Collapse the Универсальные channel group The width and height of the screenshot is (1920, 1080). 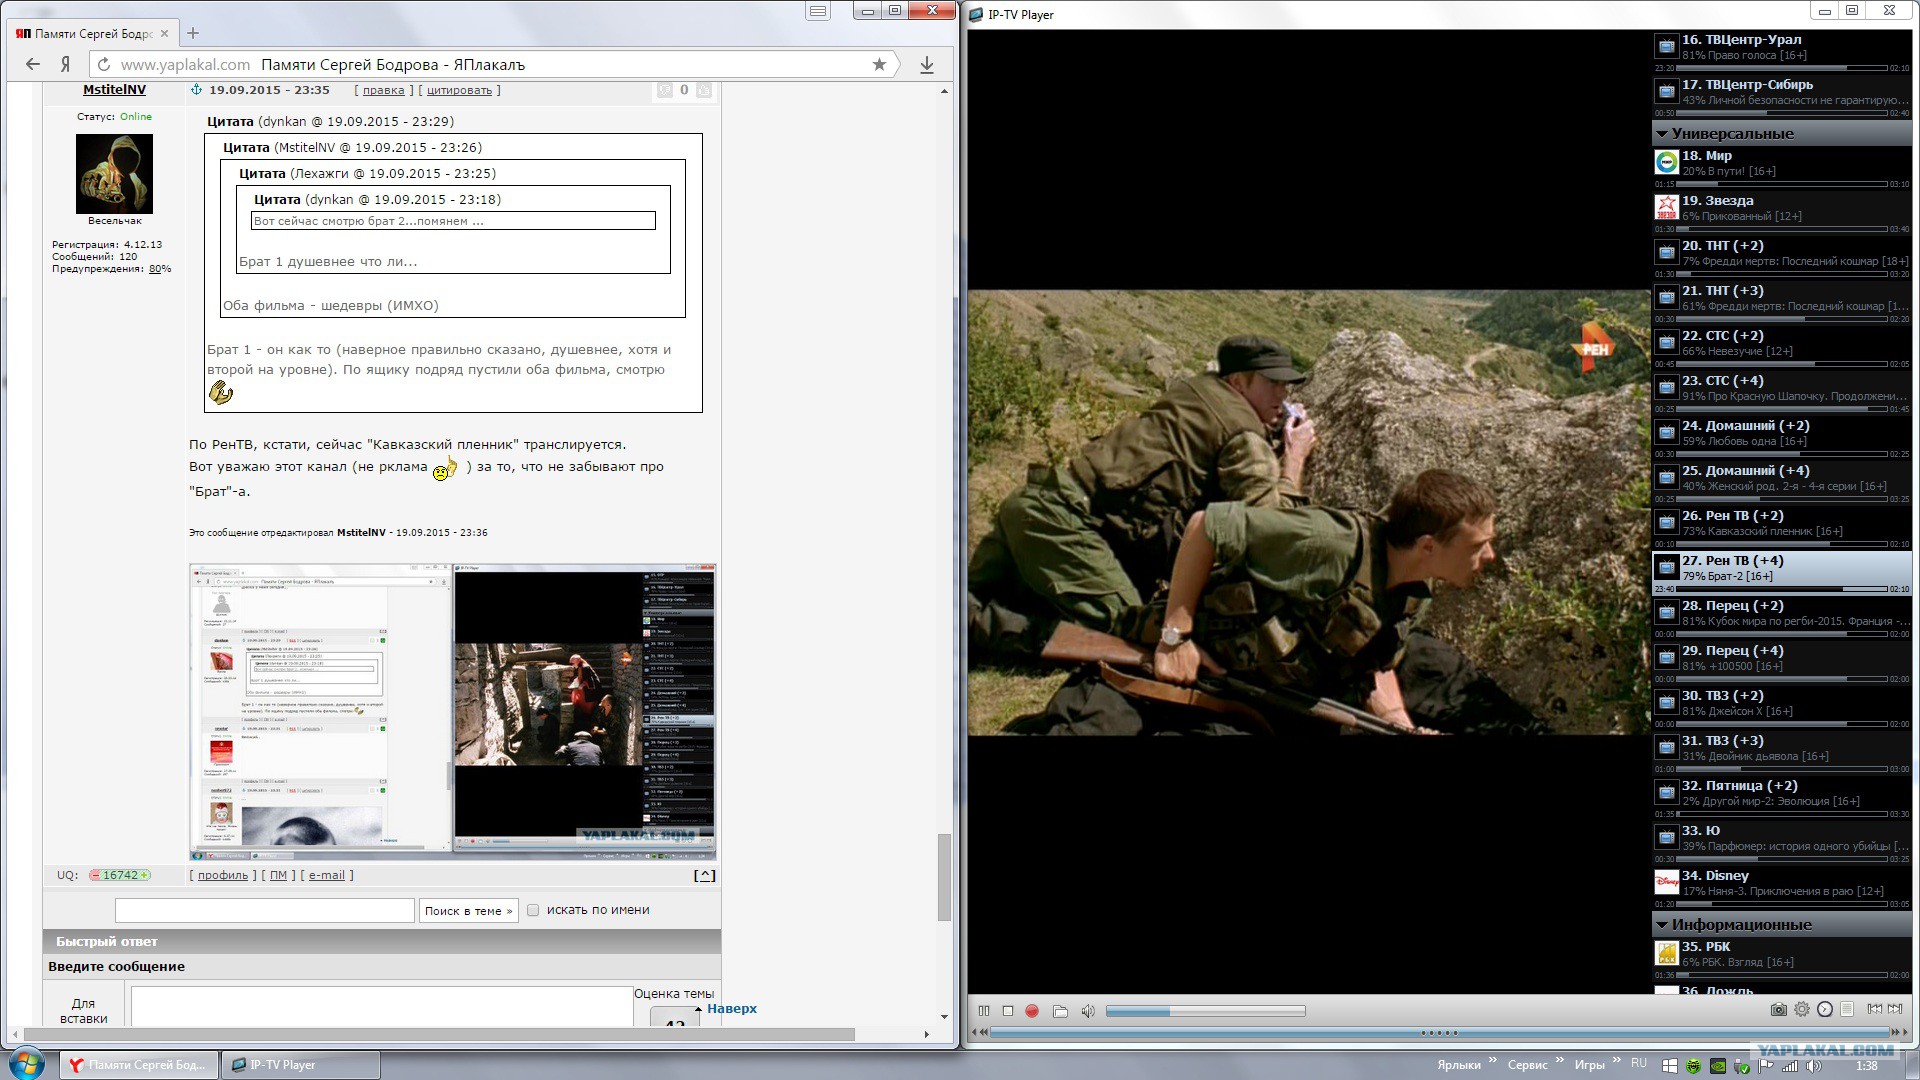click(1662, 134)
